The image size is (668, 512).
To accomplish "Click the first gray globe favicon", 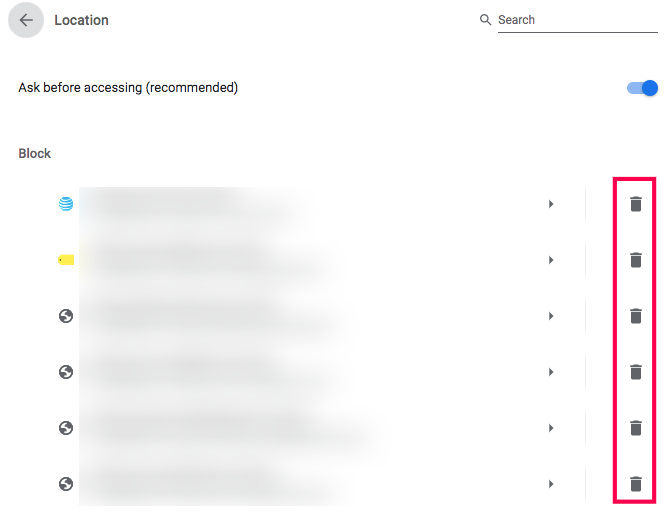I will [66, 316].
